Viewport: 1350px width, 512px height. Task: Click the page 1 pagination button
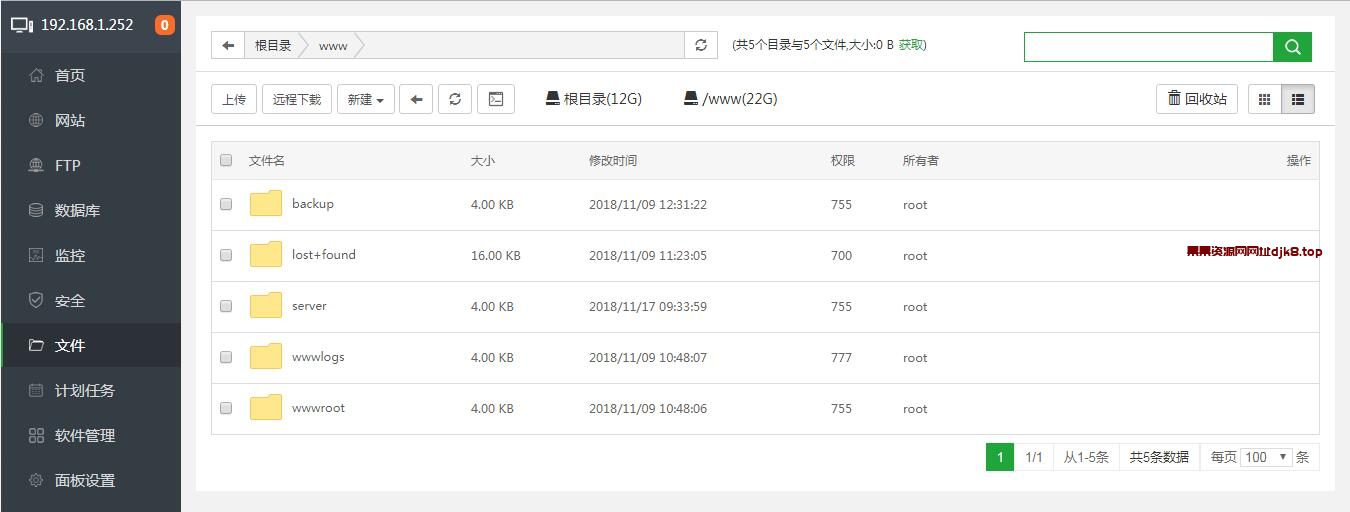coord(999,457)
